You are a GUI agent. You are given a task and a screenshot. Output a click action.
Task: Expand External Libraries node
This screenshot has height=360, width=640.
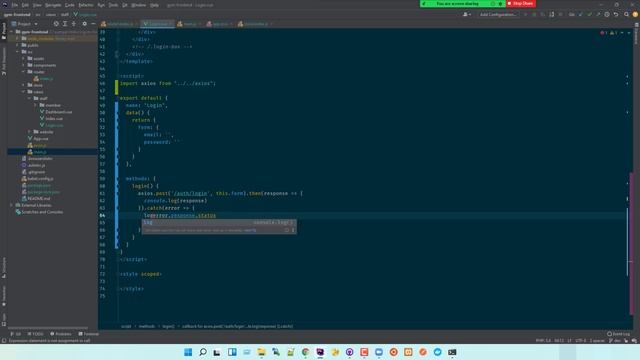[11, 205]
